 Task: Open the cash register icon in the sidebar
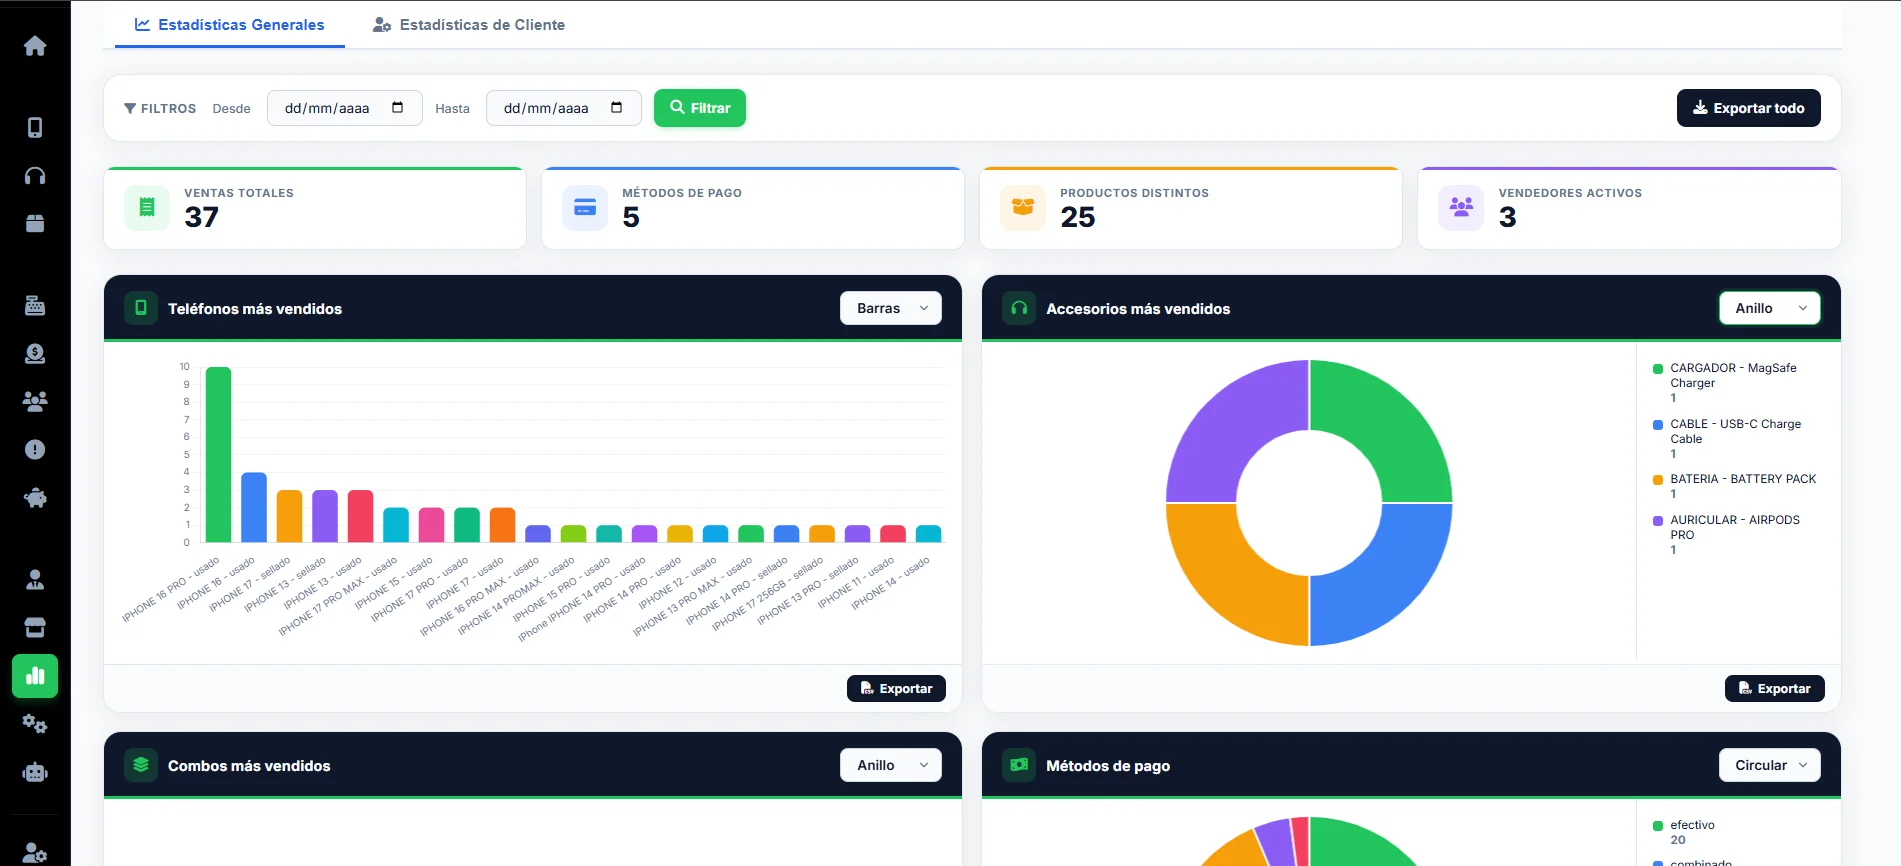coord(35,305)
